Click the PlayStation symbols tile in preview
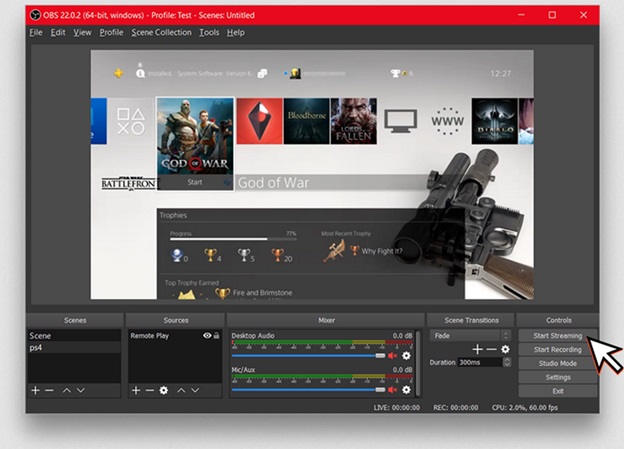 (131, 121)
